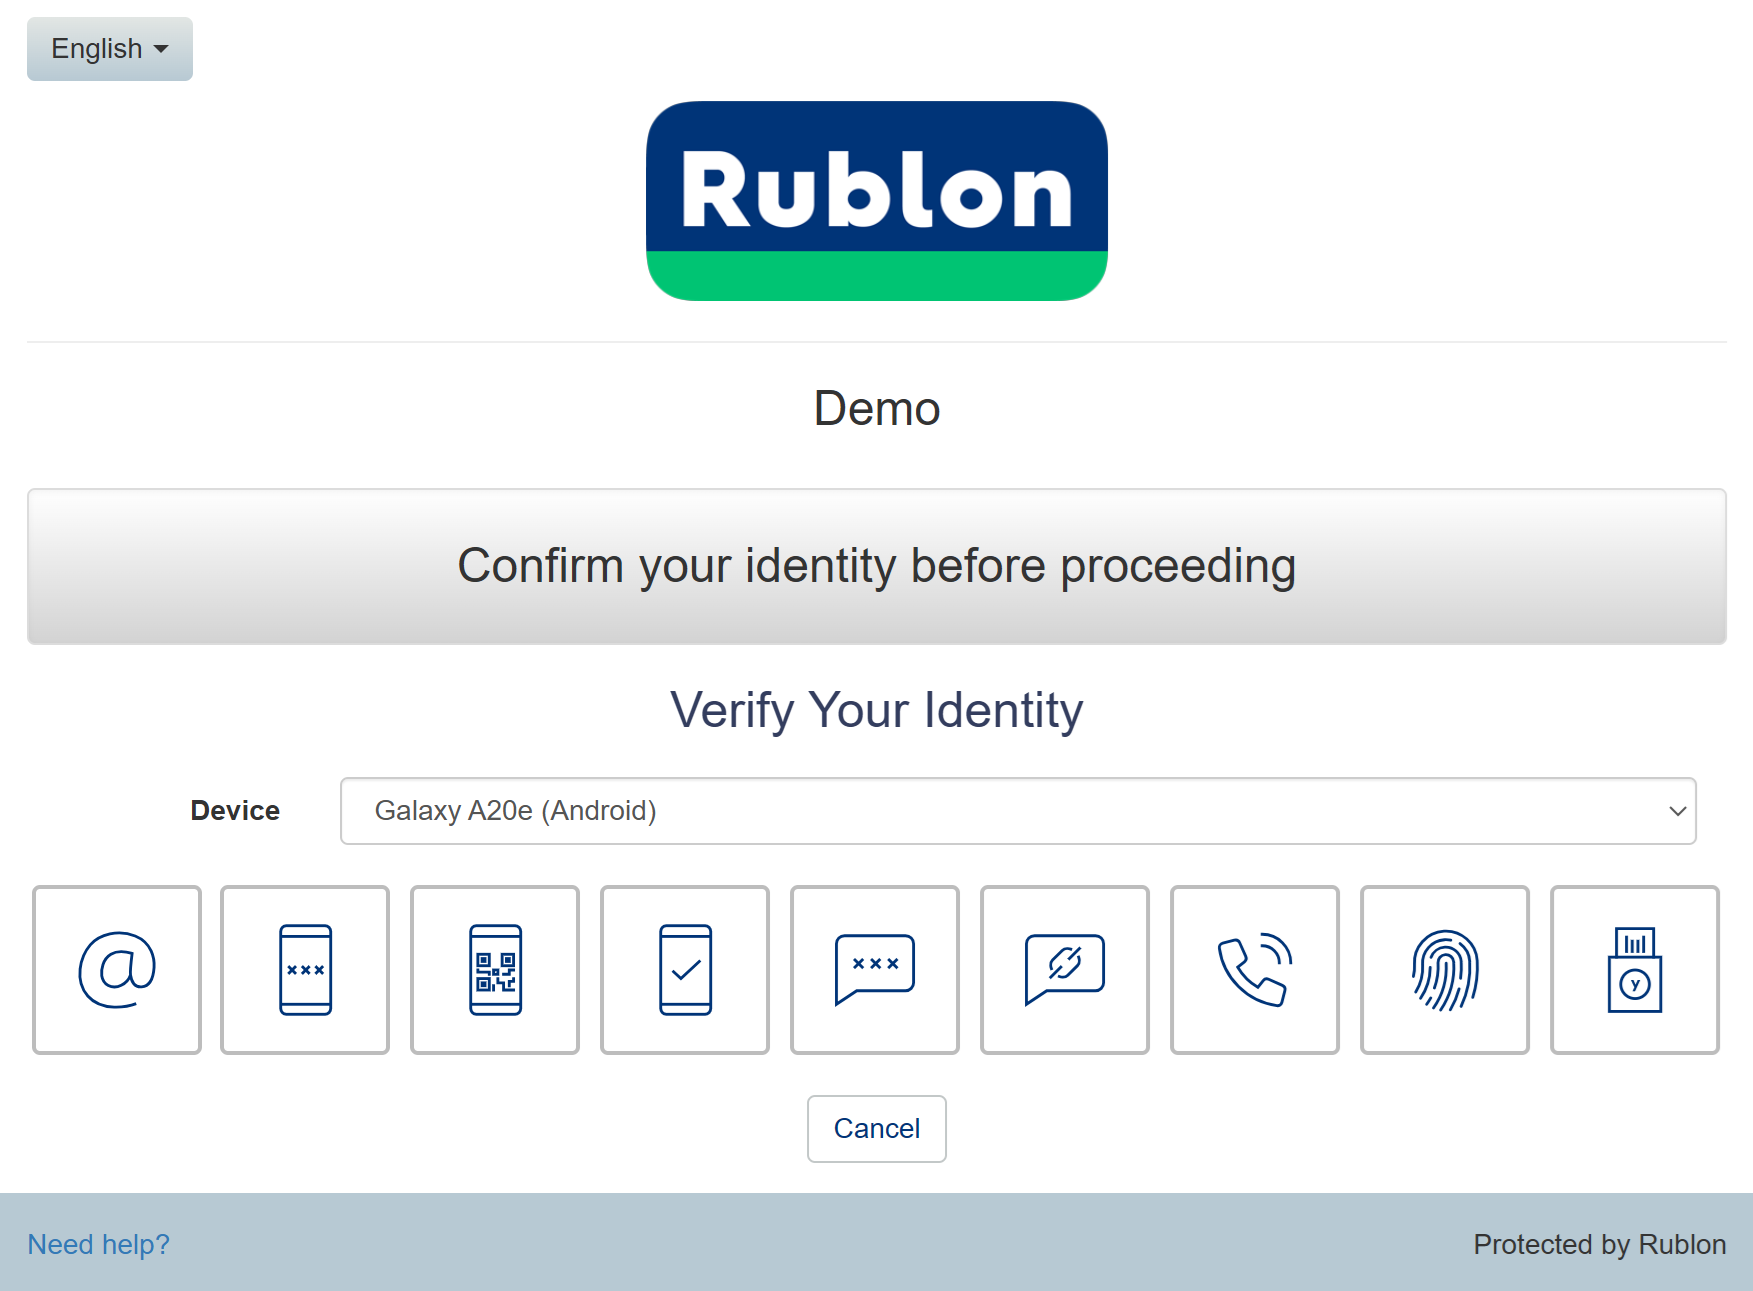Click the Protected by Rublon footer text
1753x1291 pixels.
(1599, 1244)
